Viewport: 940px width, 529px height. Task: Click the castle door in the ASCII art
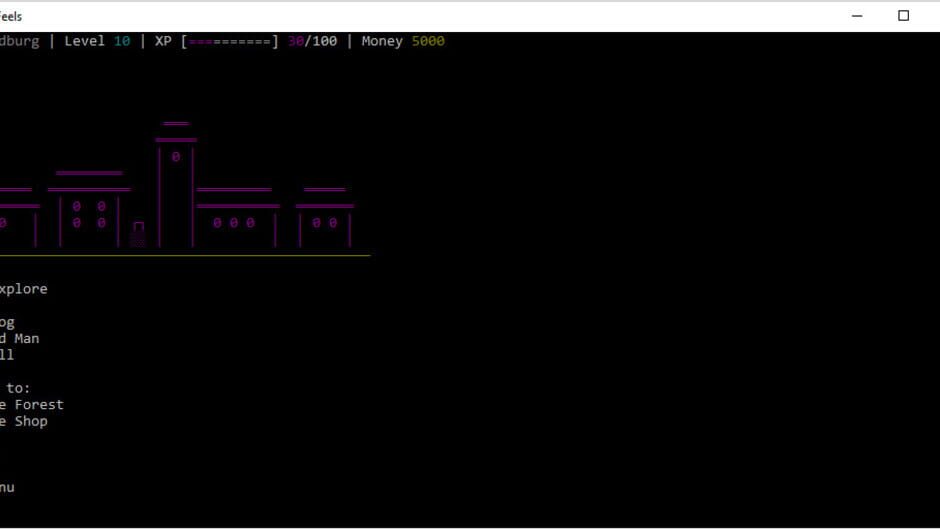click(139, 234)
